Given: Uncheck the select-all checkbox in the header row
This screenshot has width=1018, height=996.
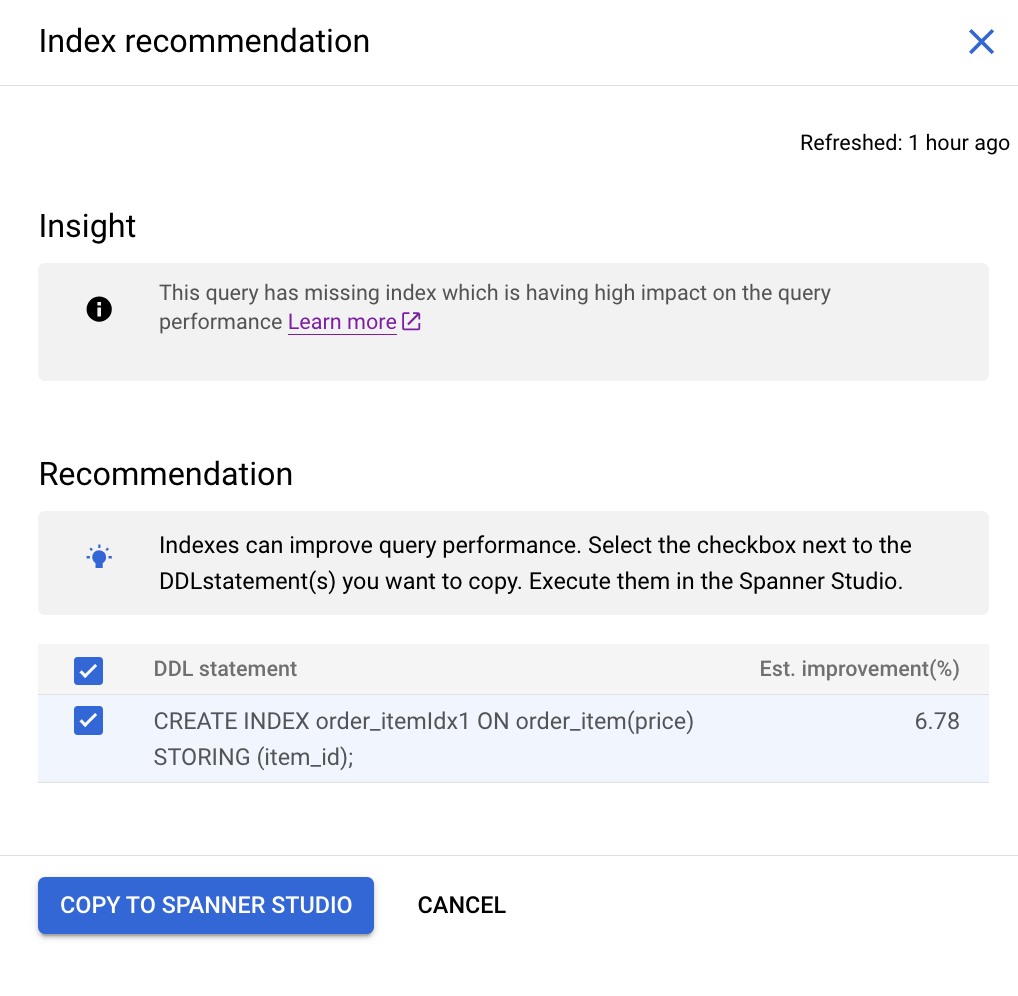Looking at the screenshot, I should [x=88, y=670].
